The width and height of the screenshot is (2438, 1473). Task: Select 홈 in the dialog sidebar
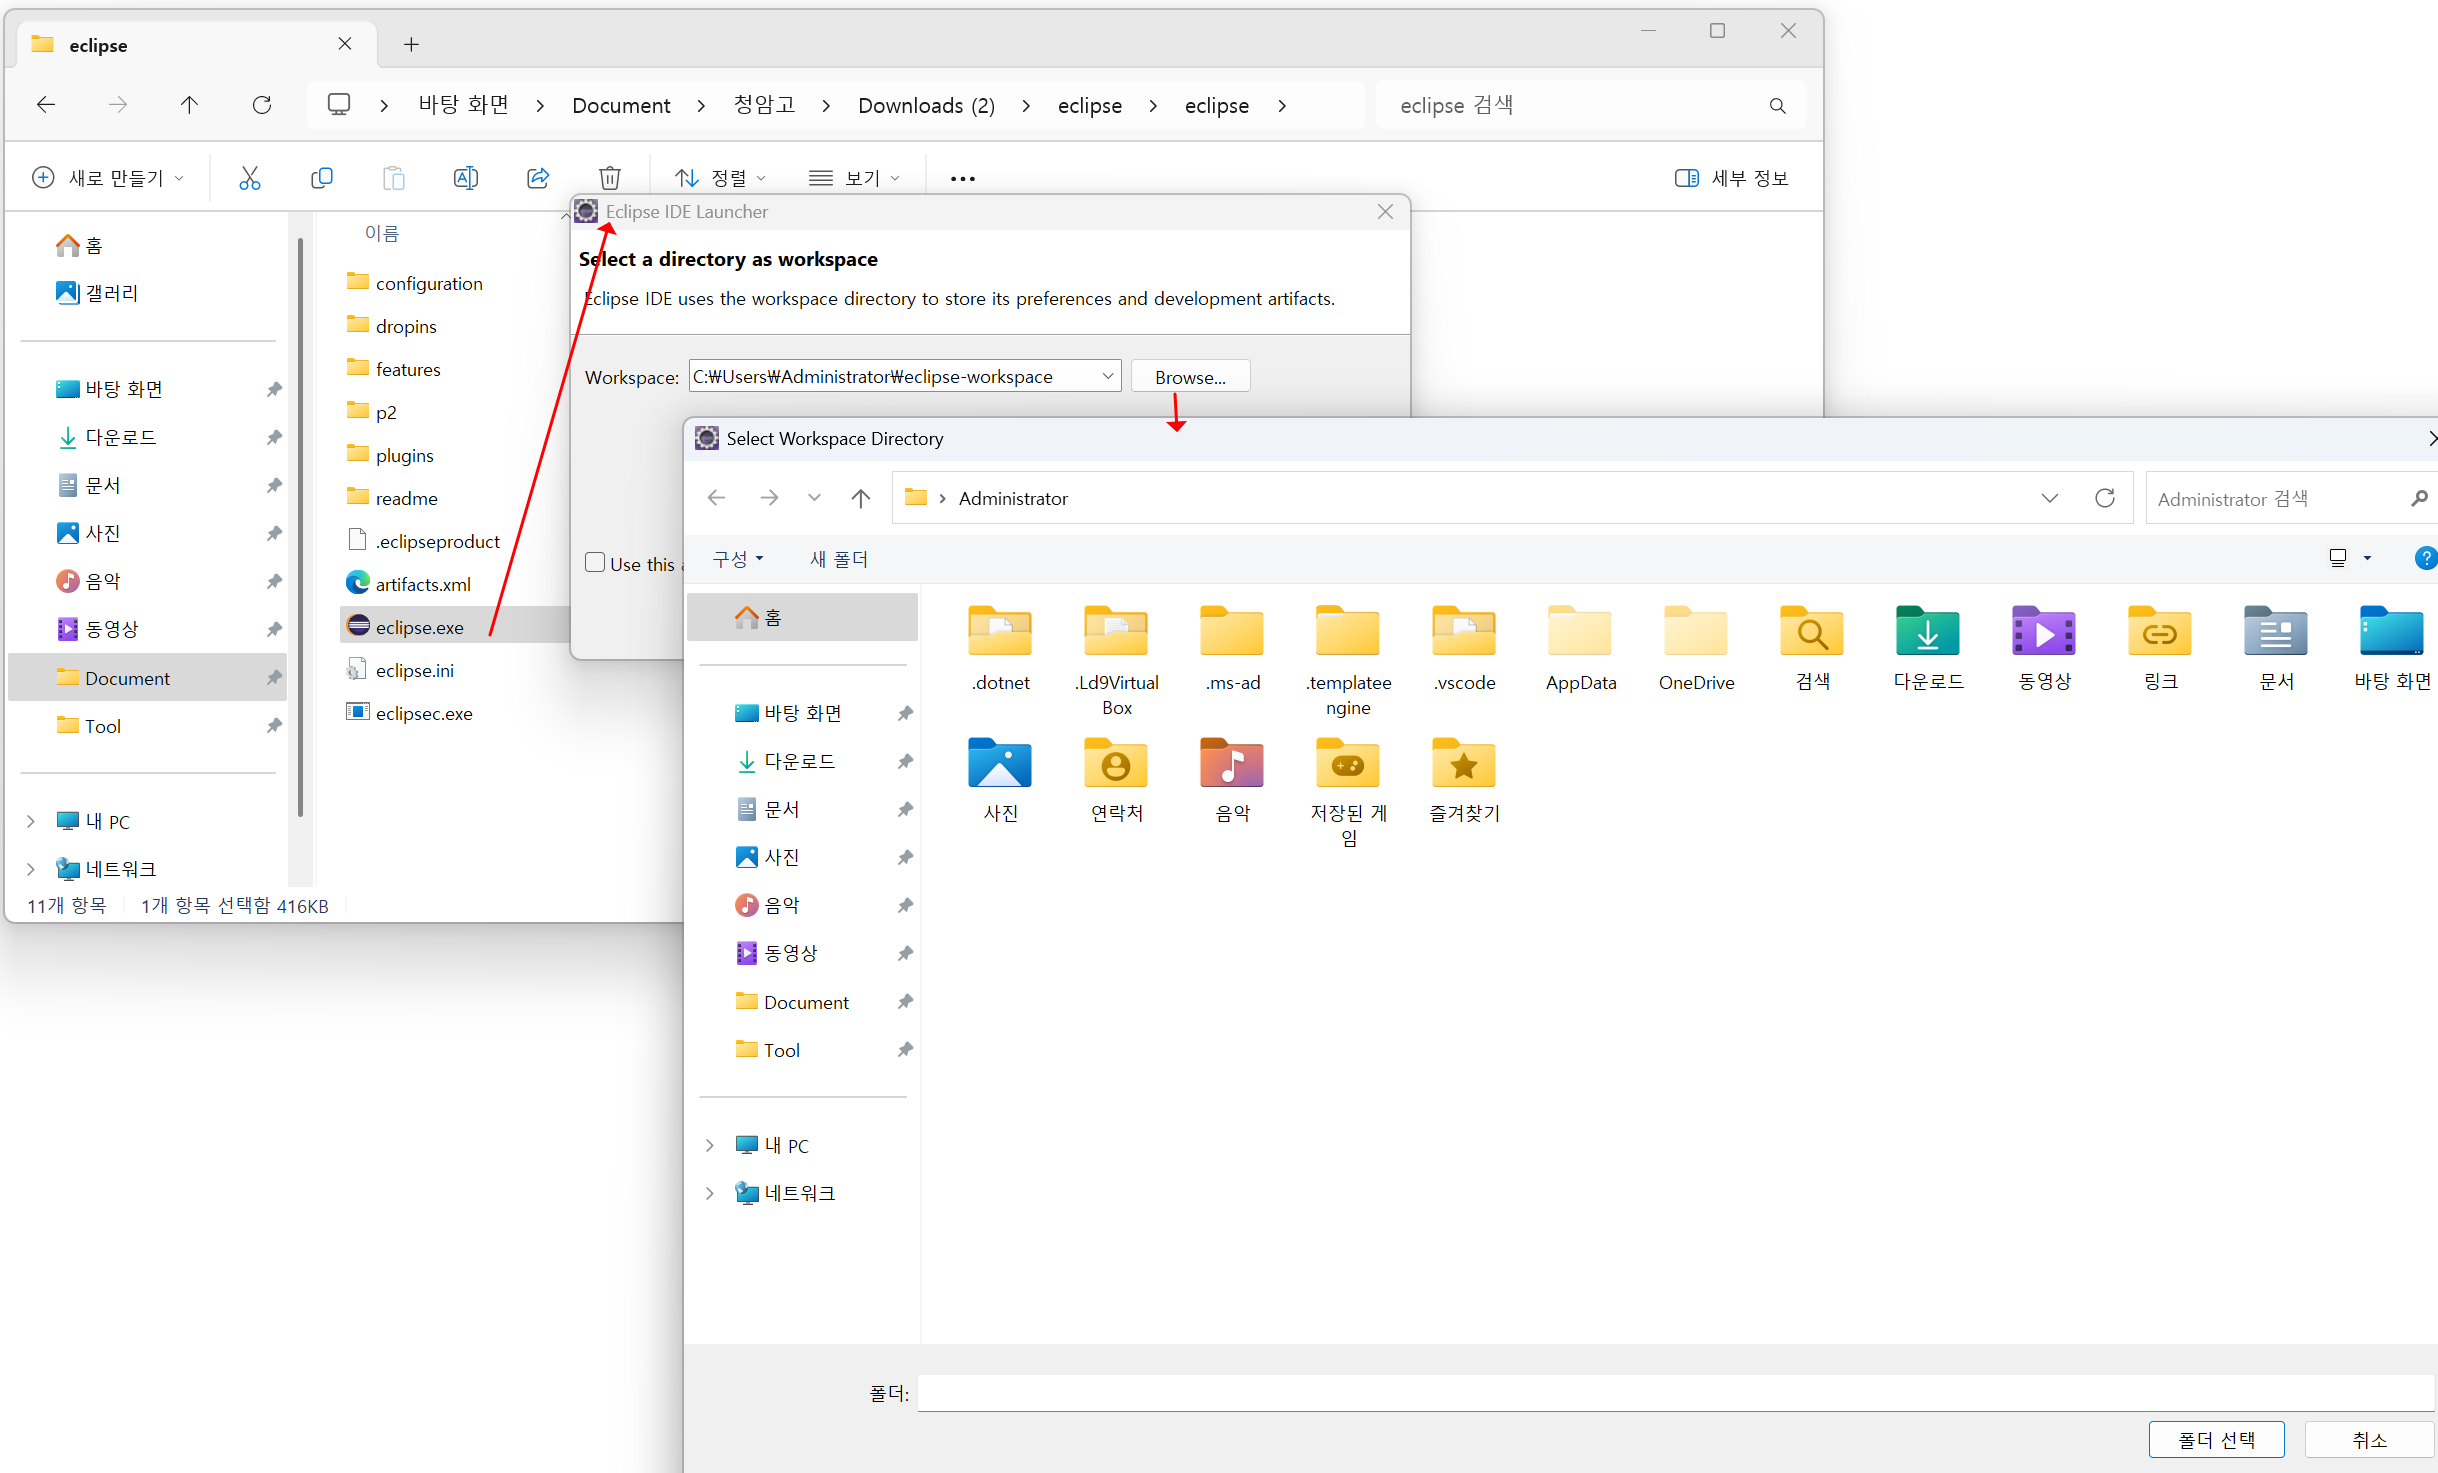point(802,617)
